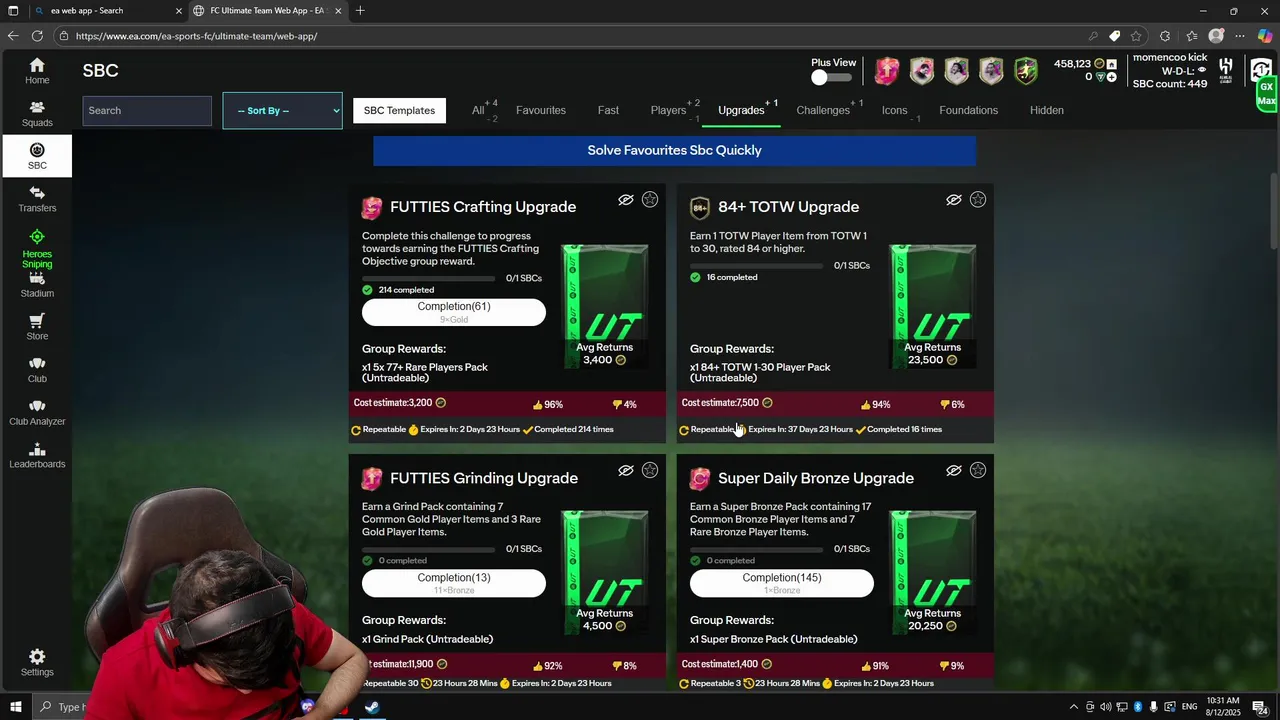
Task: Switch to the Players tab
Action: pos(668,110)
